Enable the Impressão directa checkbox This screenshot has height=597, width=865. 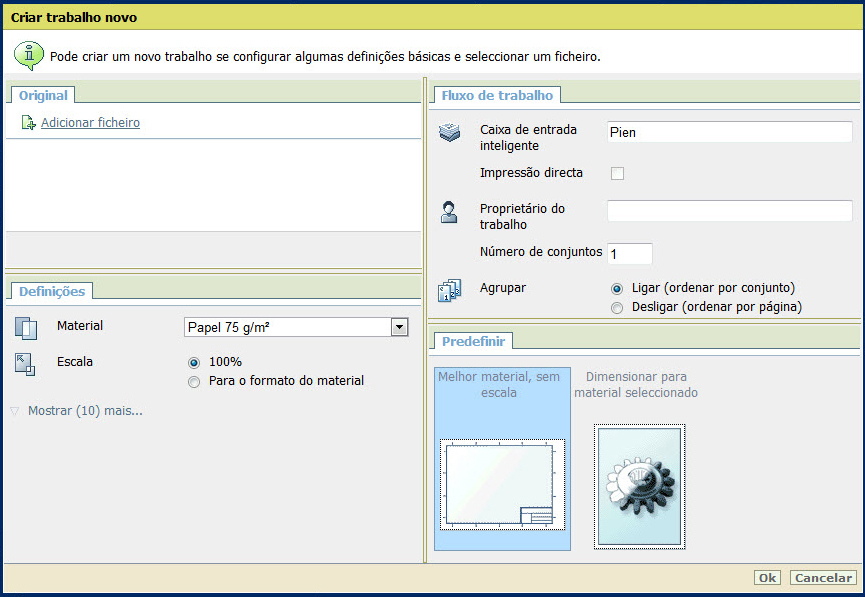[x=618, y=173]
